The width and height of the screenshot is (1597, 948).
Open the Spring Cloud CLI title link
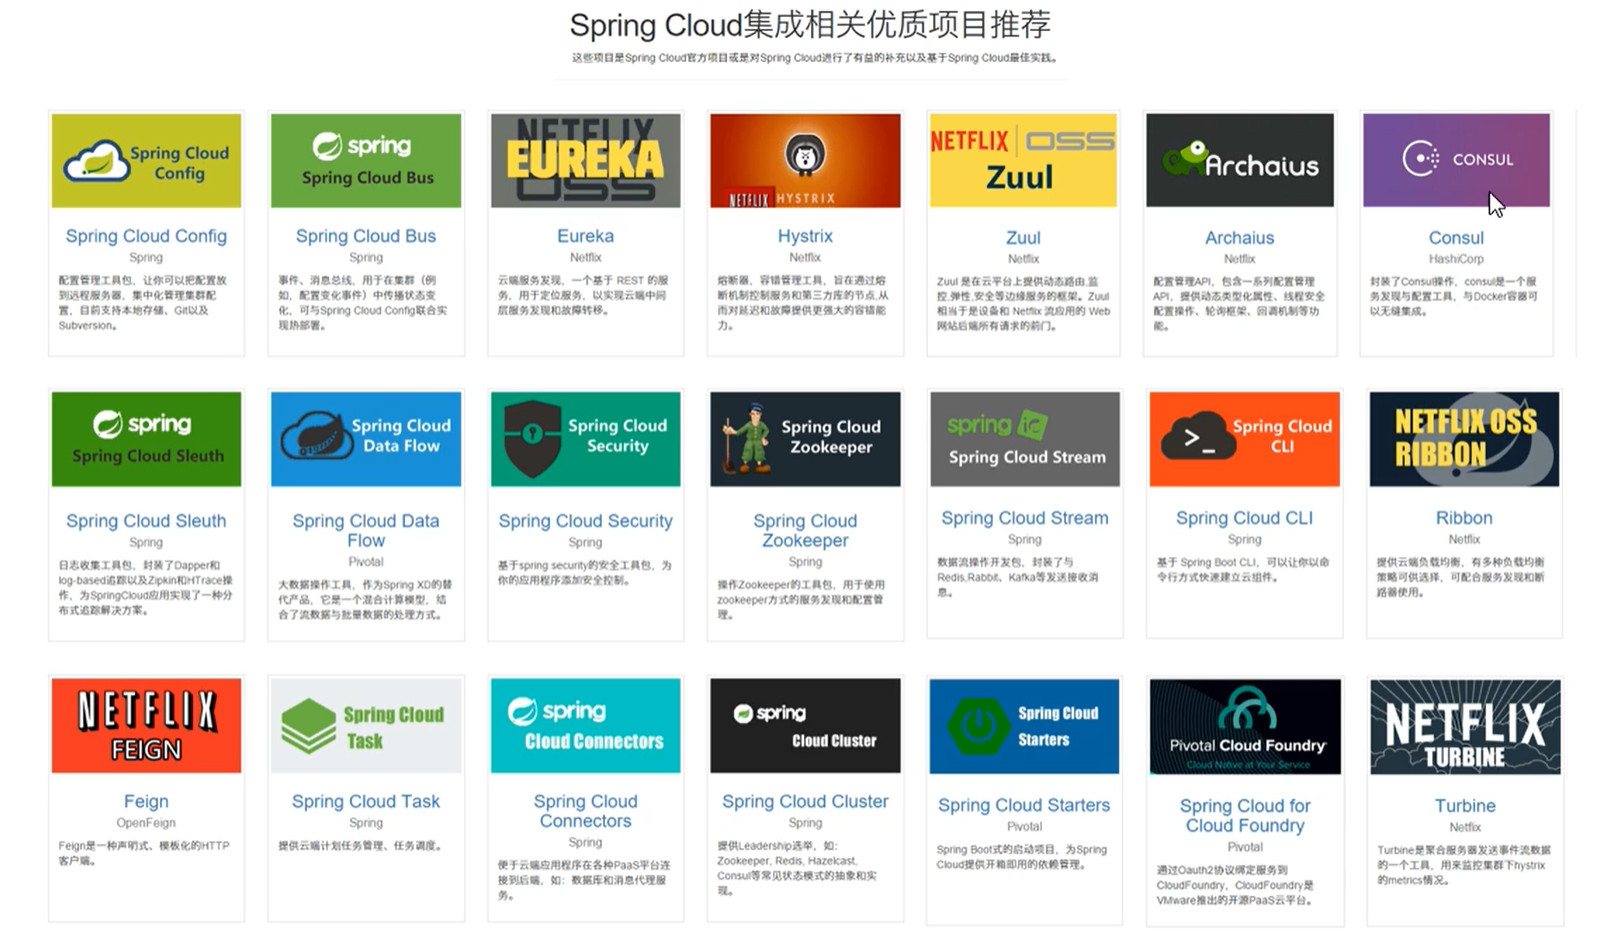coord(1244,518)
